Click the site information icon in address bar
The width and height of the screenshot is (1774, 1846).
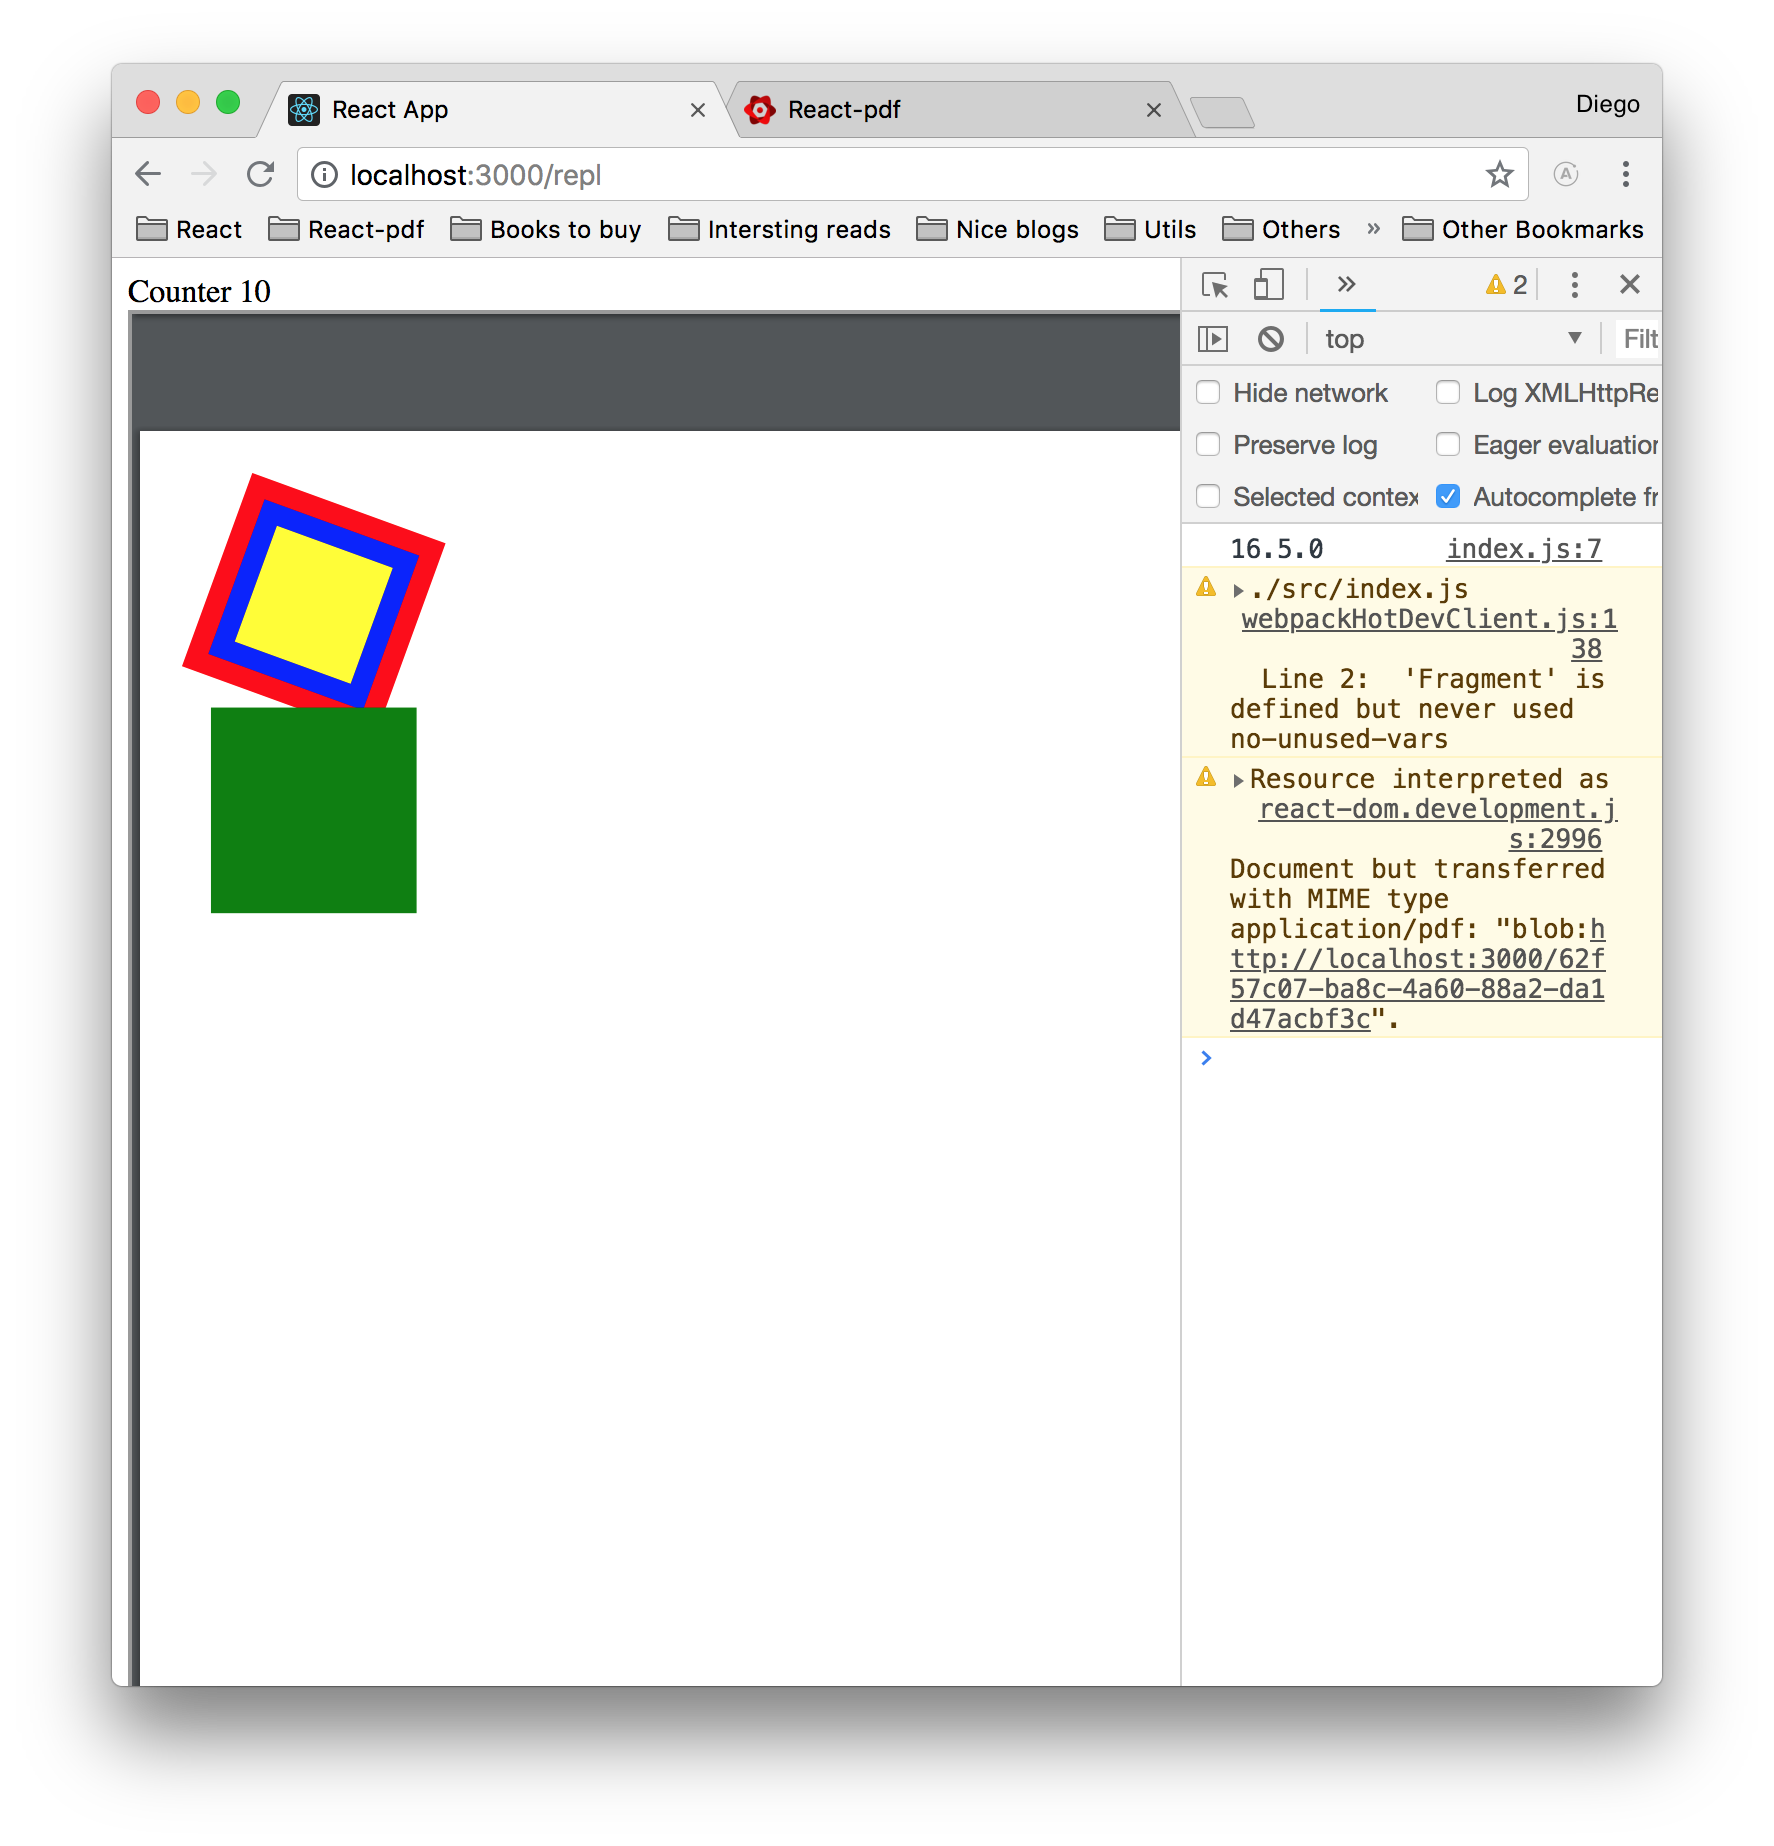[x=323, y=175]
